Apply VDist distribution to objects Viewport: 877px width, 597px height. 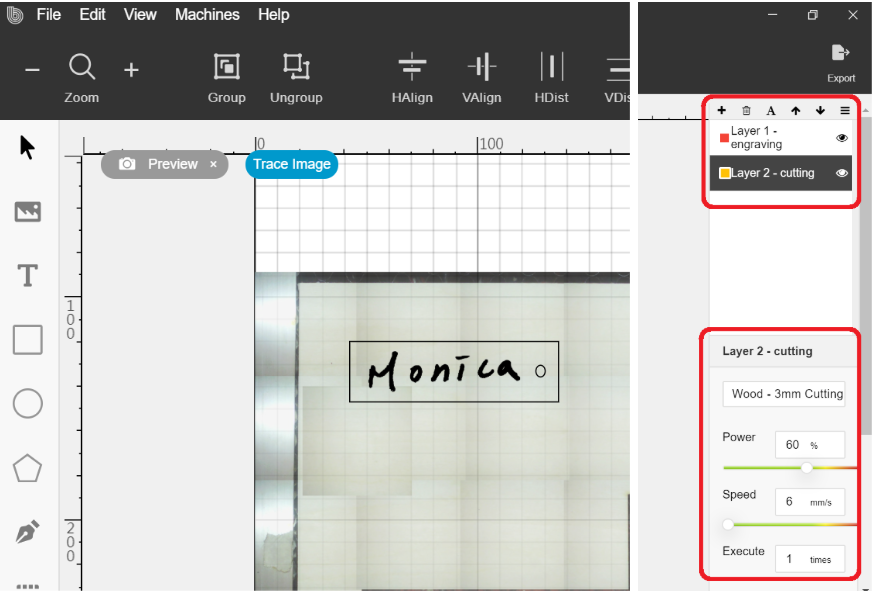[x=617, y=70]
